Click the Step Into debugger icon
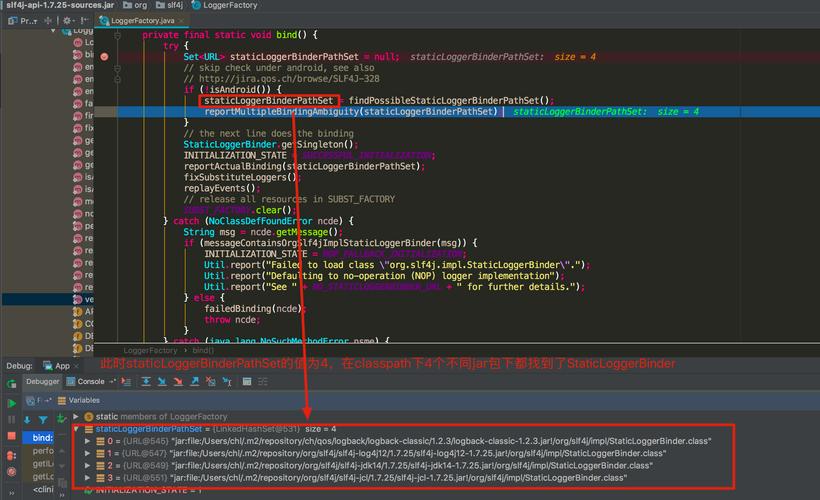The width and height of the screenshot is (820, 500). coord(162,382)
